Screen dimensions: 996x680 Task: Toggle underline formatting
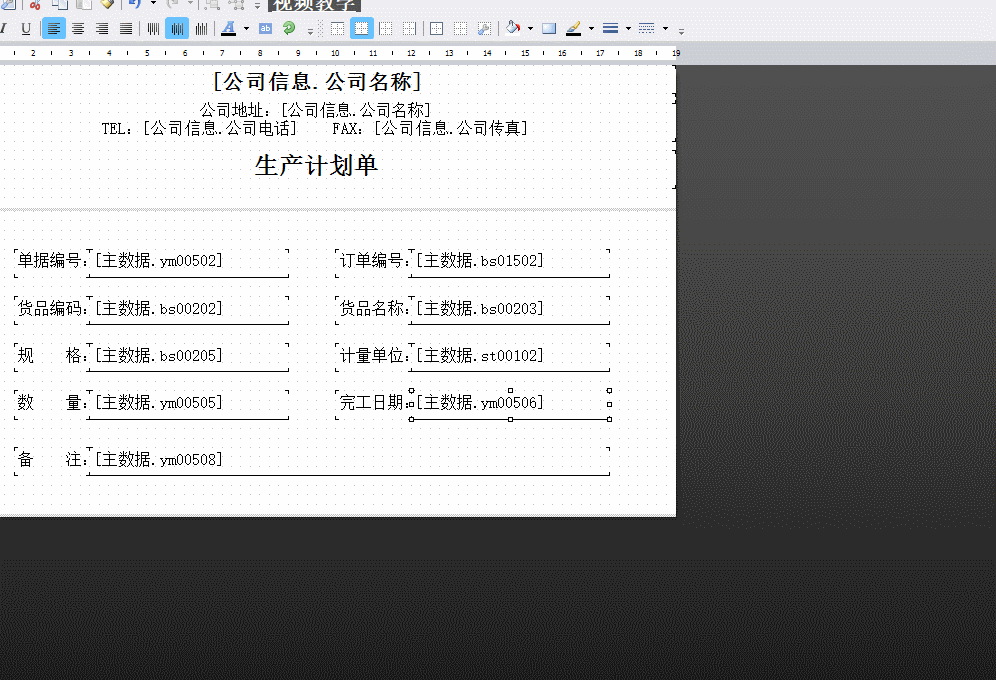click(26, 28)
